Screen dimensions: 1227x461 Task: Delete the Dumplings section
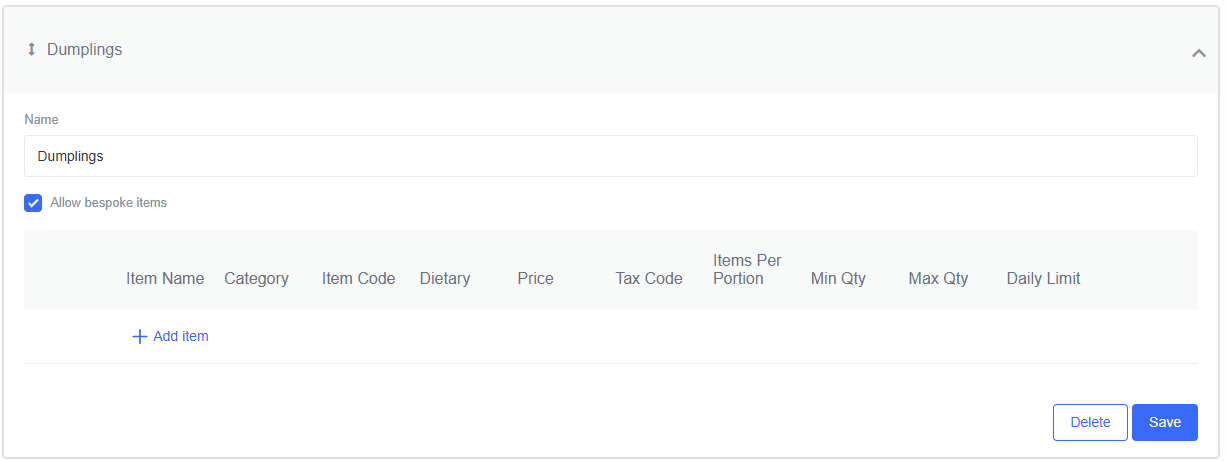(x=1090, y=422)
